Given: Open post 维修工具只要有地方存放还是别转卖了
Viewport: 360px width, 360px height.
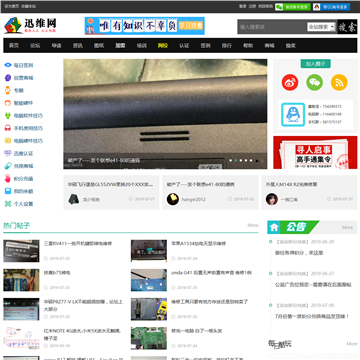Looking at the screenshot, I should [209, 302].
